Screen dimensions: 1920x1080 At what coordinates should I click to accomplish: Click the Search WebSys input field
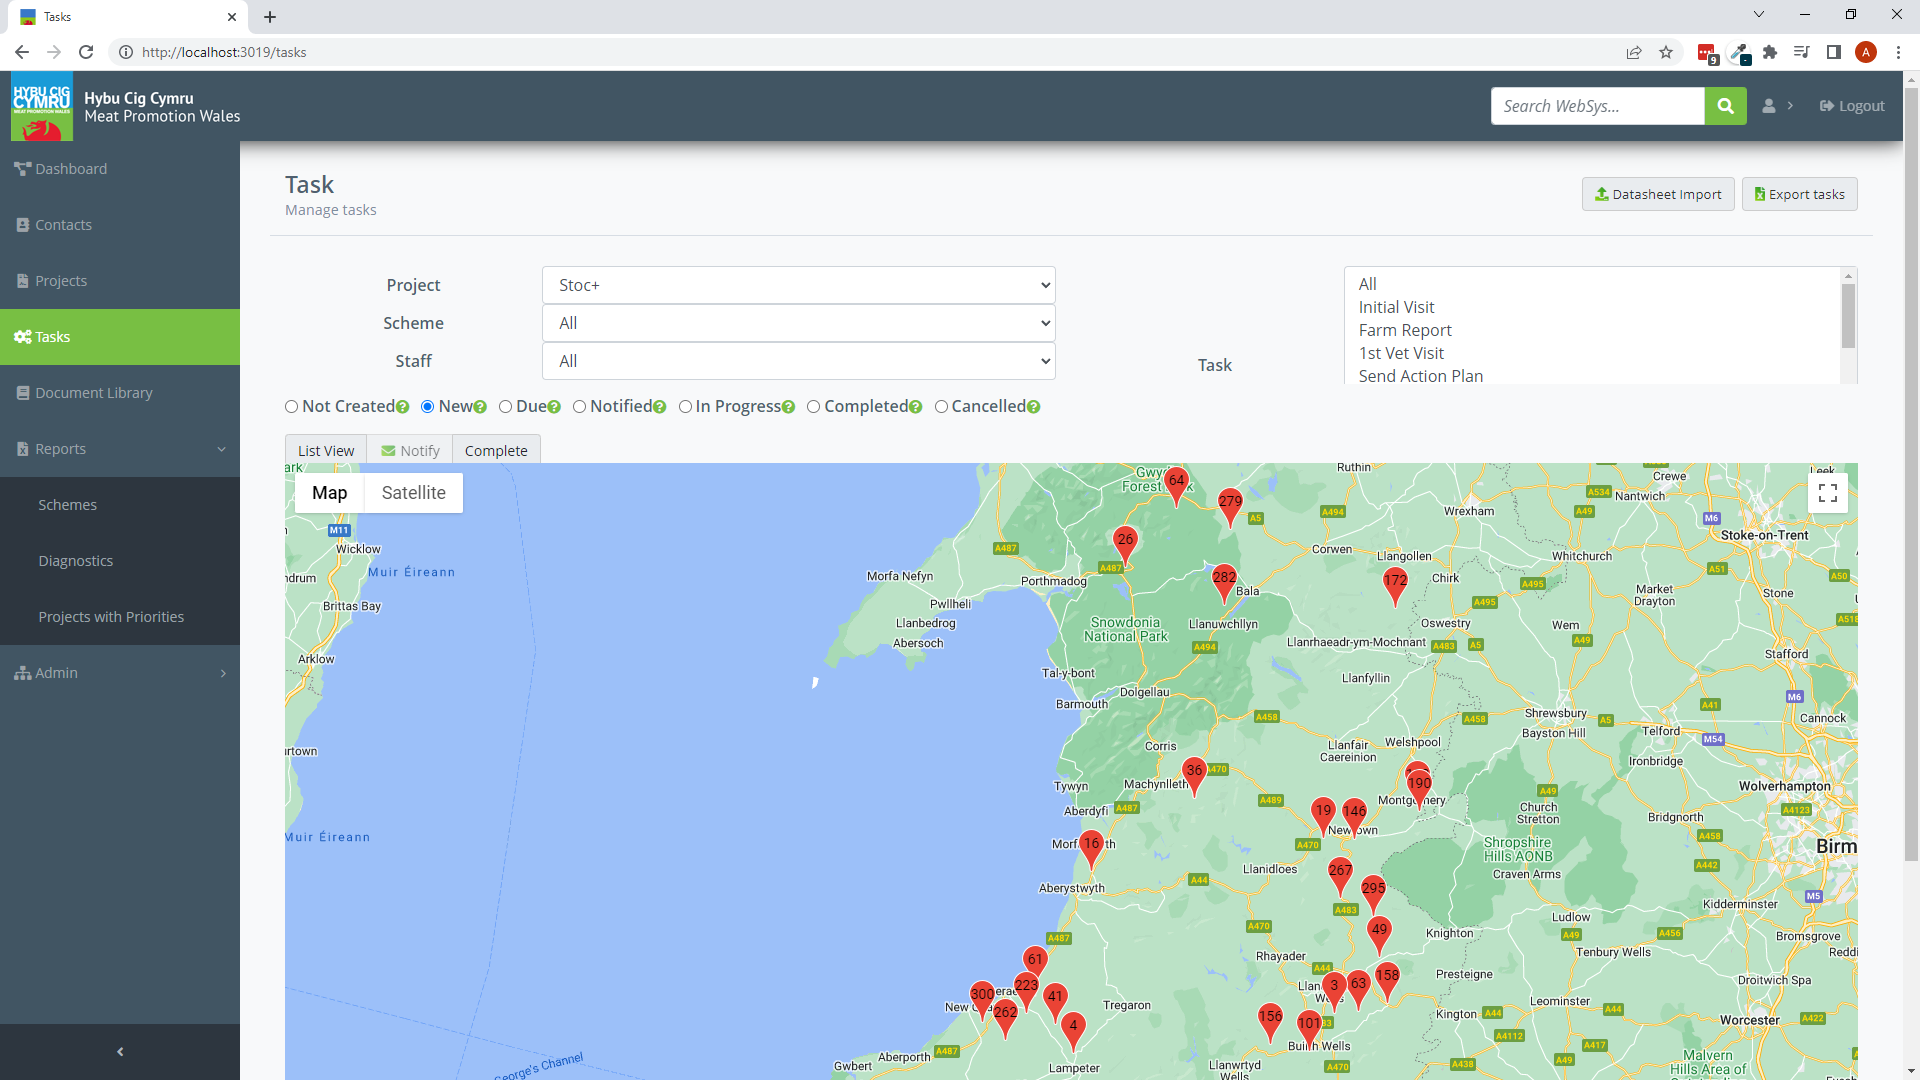click(1597, 106)
